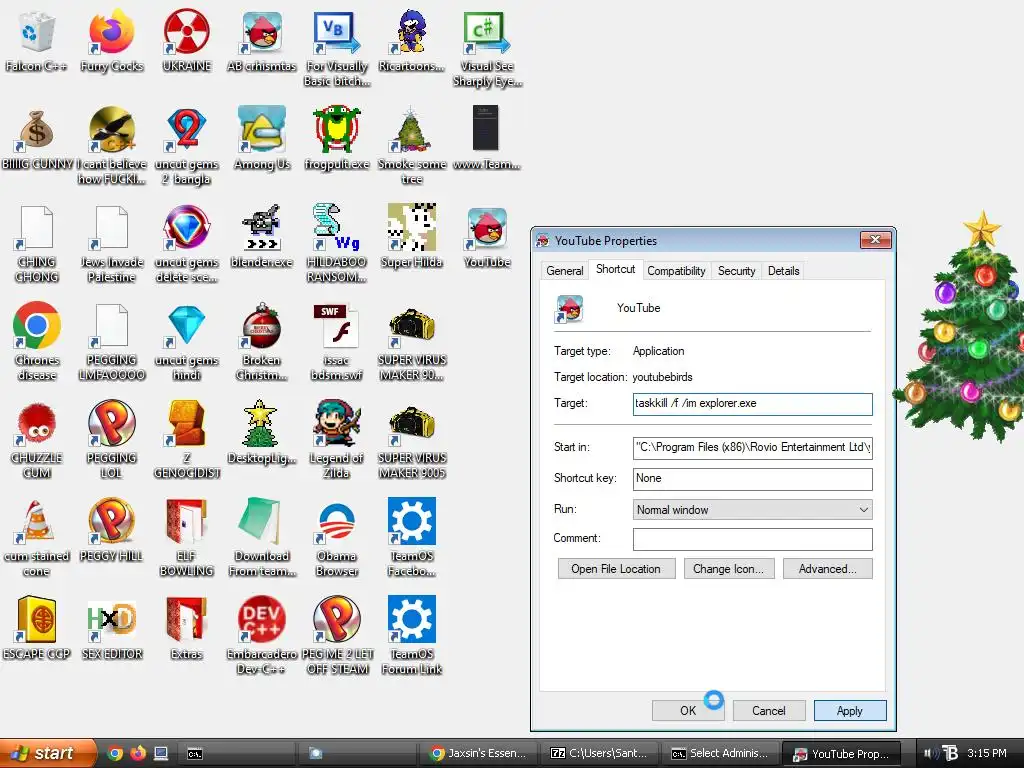Switch to the Compatibility tab
1024x768 pixels.
coord(676,270)
